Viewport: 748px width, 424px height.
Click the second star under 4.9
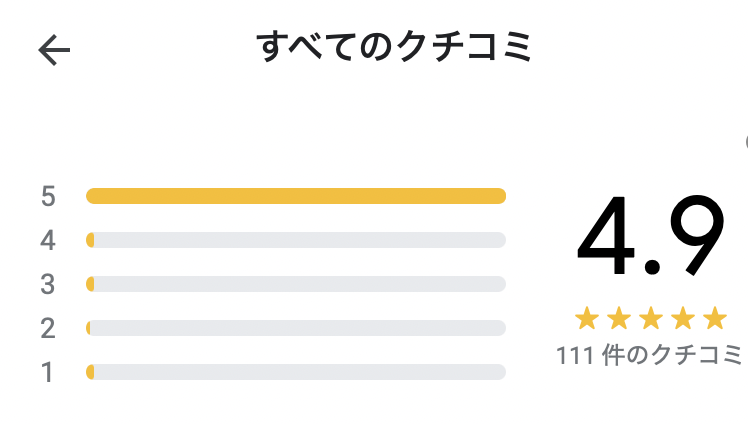point(619,318)
